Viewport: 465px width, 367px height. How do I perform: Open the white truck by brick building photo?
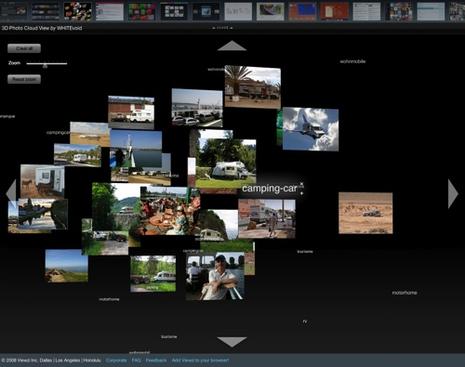tap(131, 113)
